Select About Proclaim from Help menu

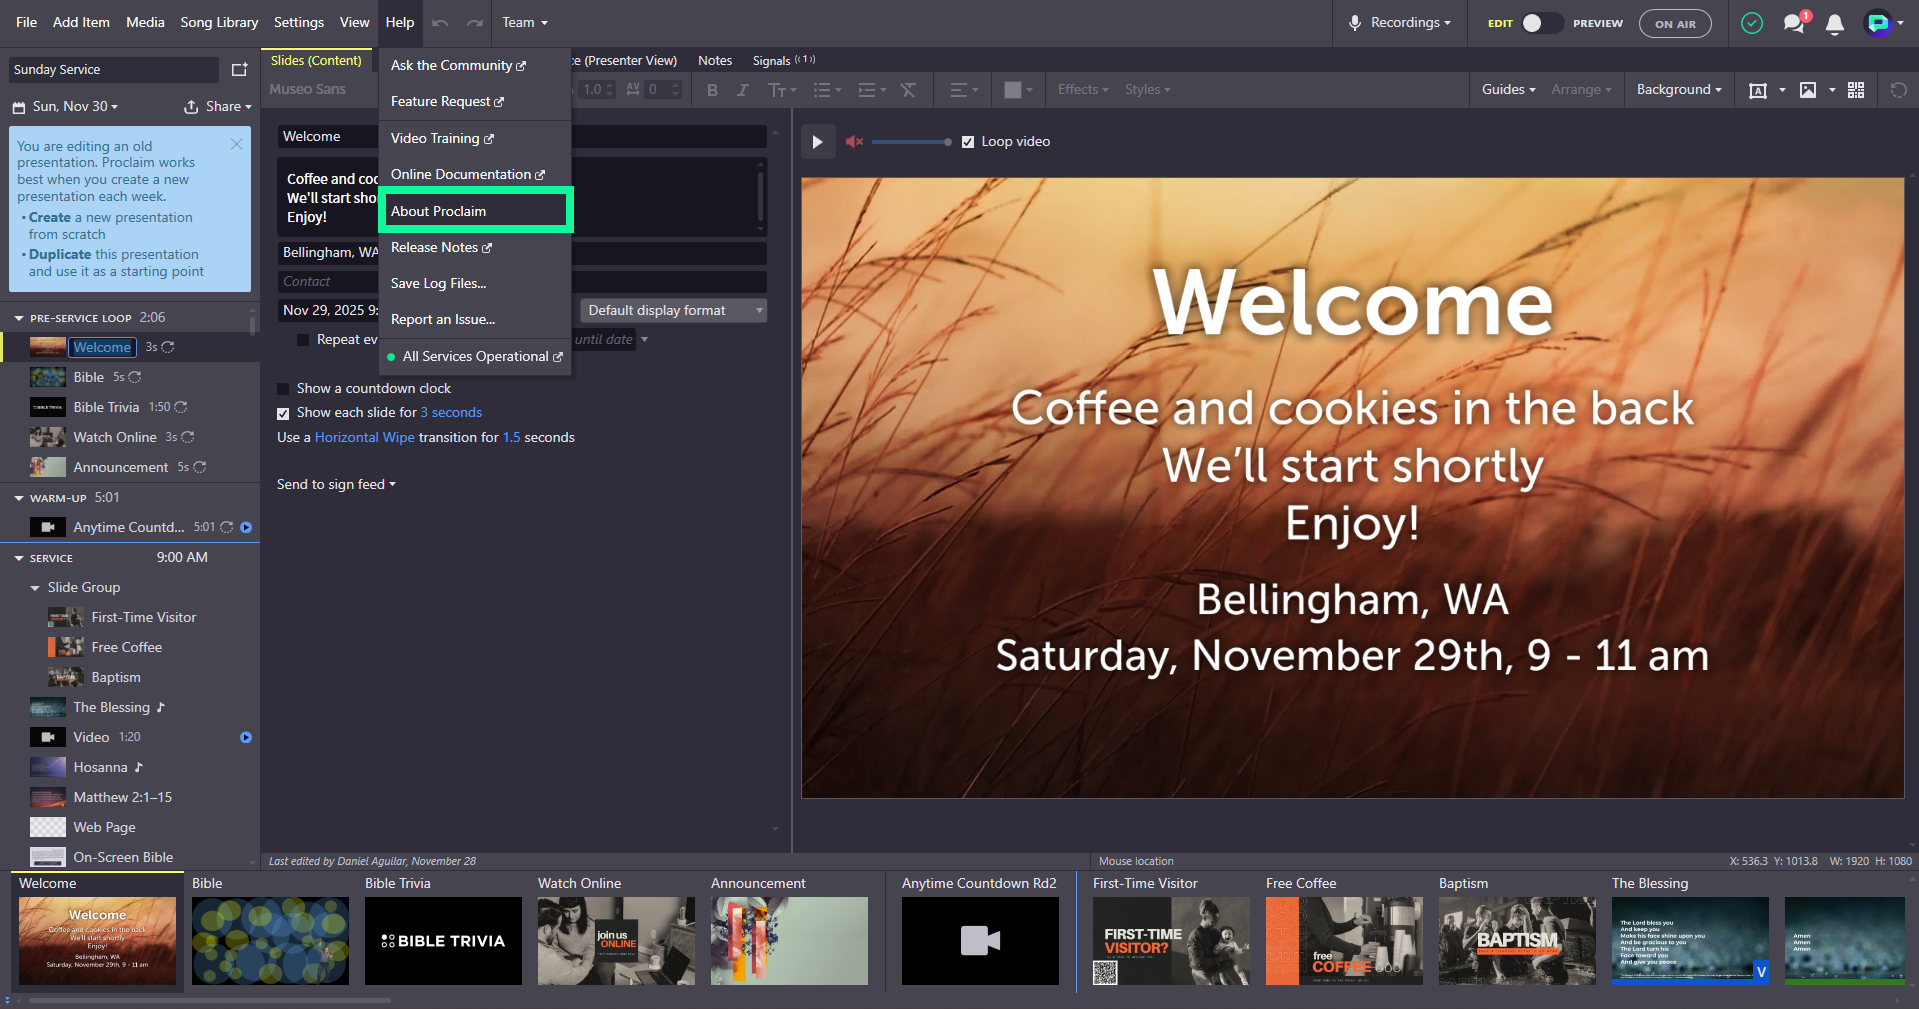pyautogui.click(x=475, y=211)
